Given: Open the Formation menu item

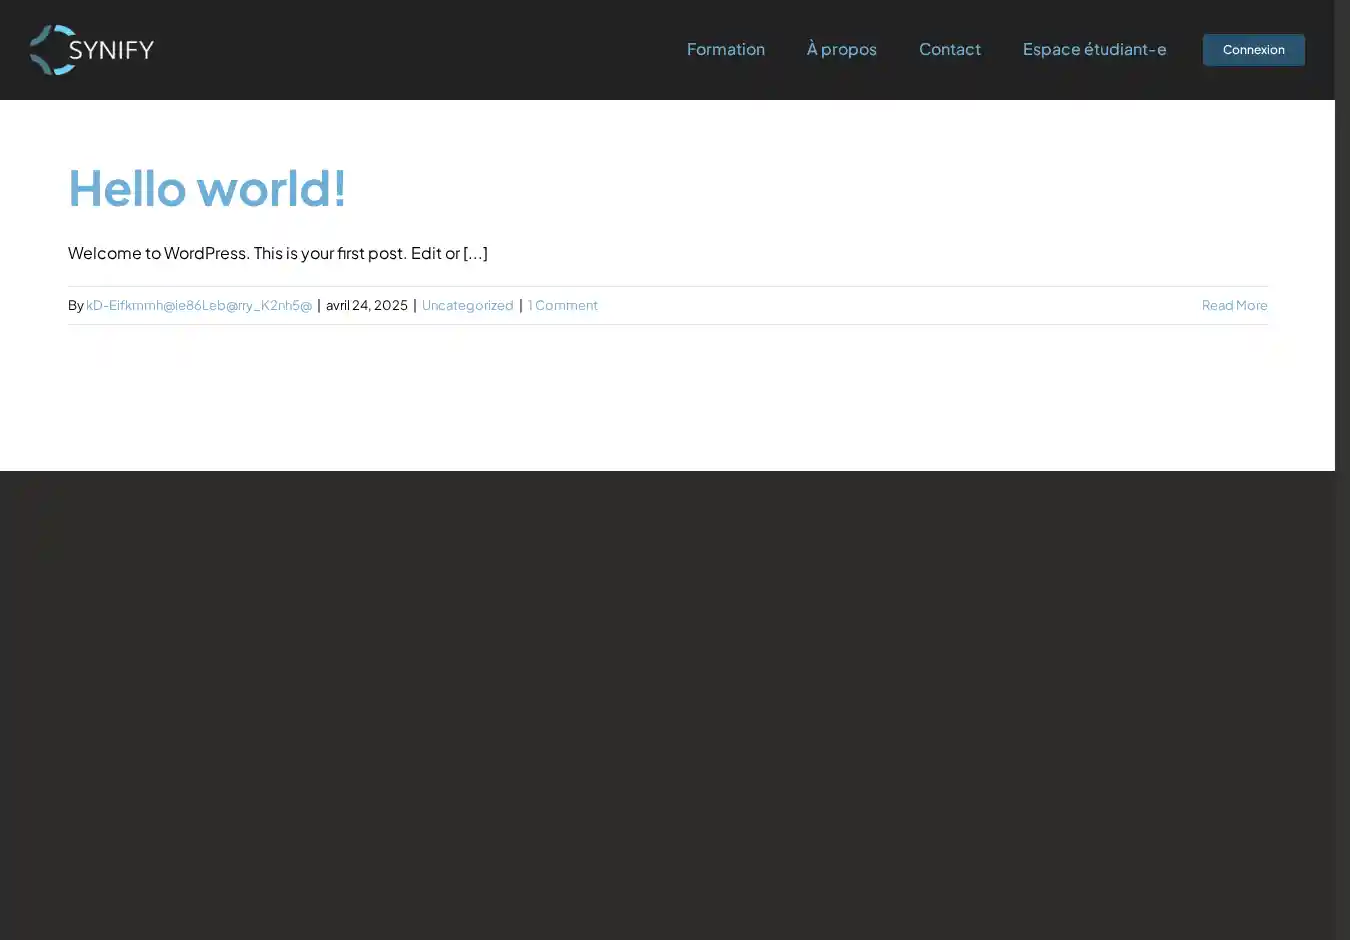Looking at the screenshot, I should (x=725, y=49).
